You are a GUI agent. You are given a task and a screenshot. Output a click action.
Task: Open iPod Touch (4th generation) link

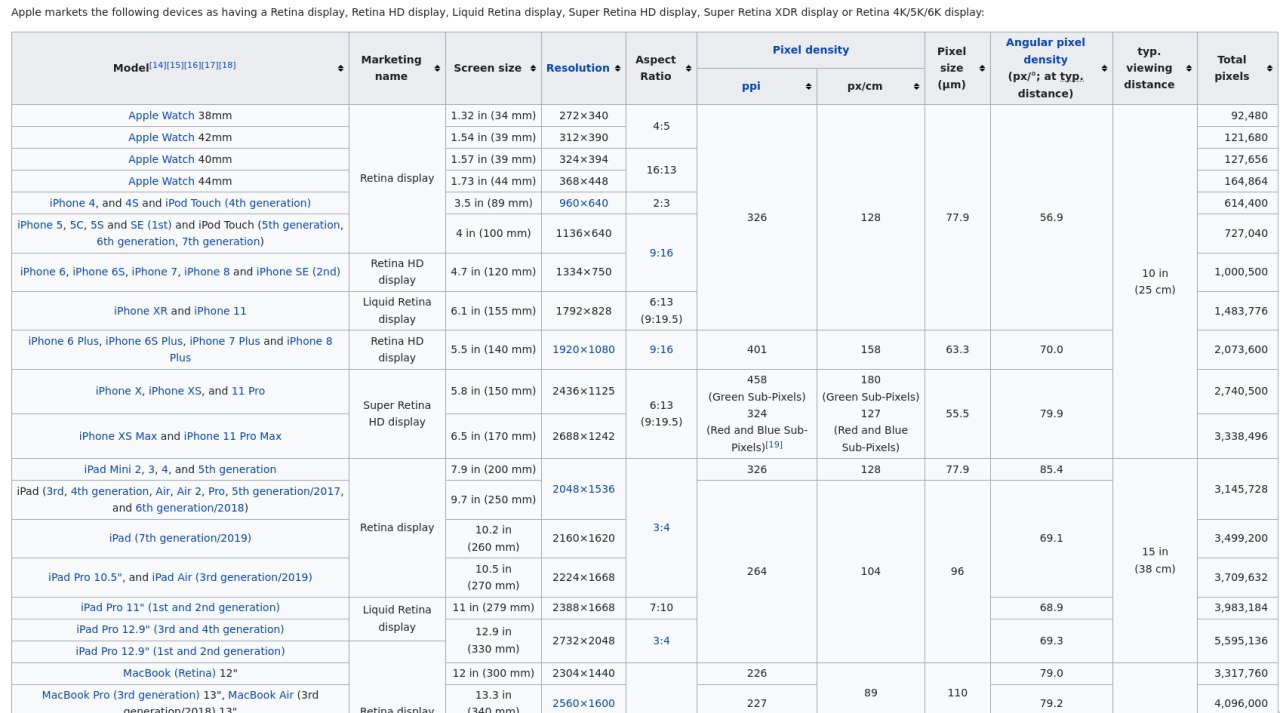(x=238, y=203)
